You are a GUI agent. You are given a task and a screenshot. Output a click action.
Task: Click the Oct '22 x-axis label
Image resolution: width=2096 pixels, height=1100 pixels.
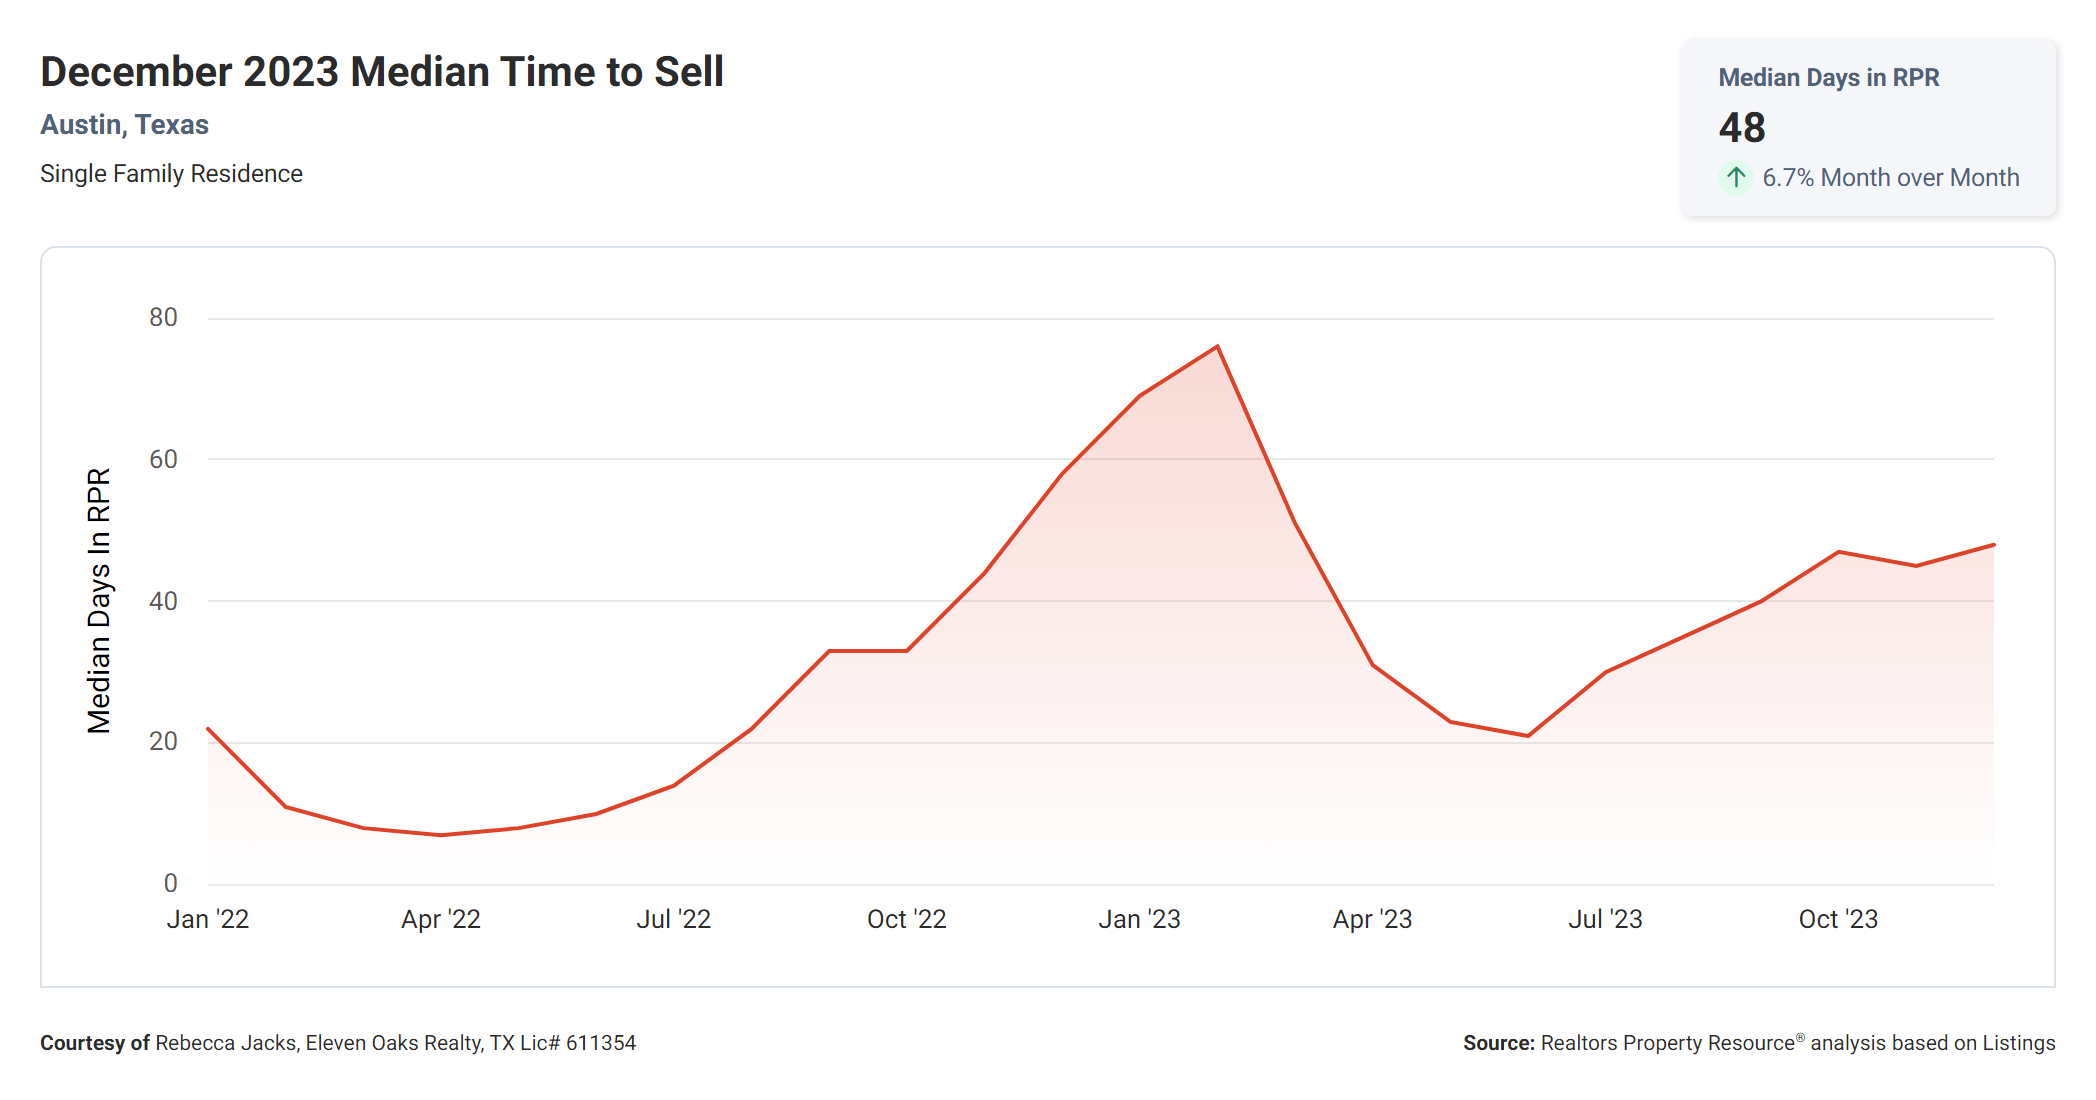coord(906,919)
